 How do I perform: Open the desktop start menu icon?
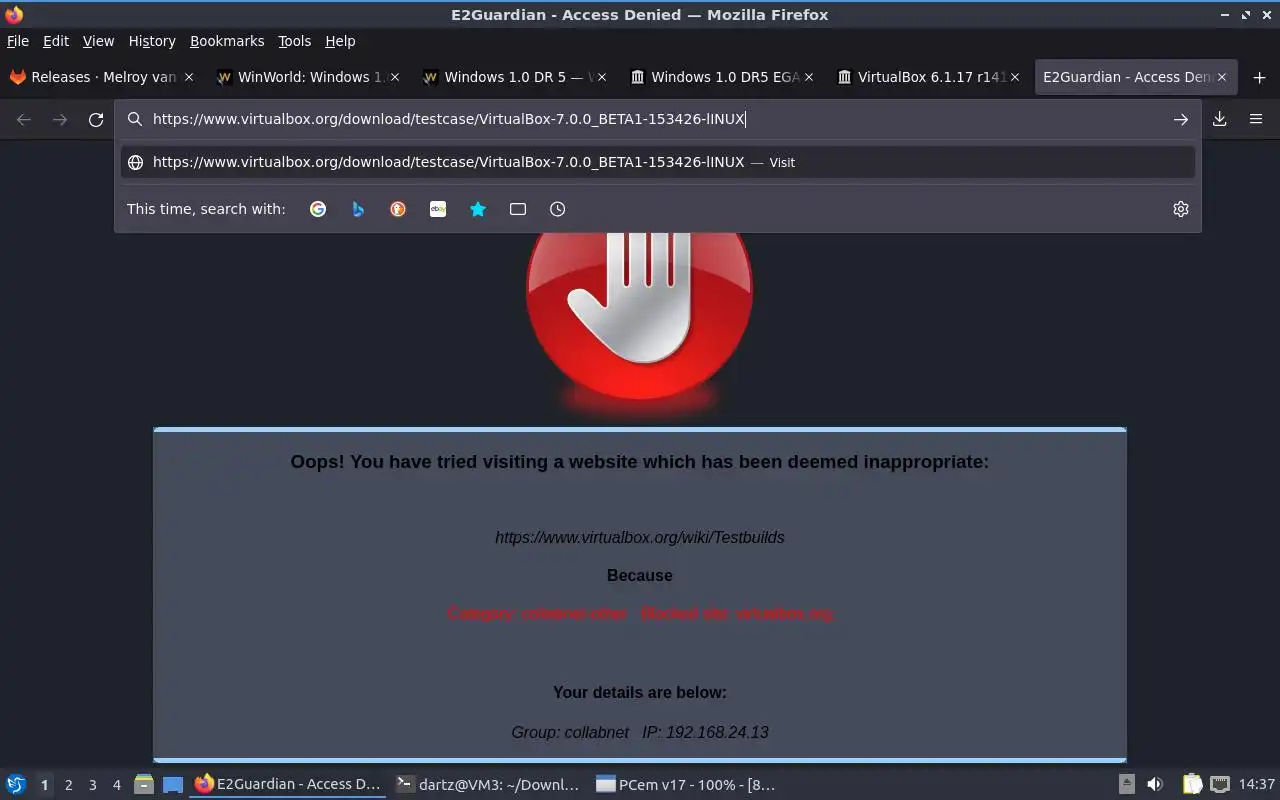15,784
